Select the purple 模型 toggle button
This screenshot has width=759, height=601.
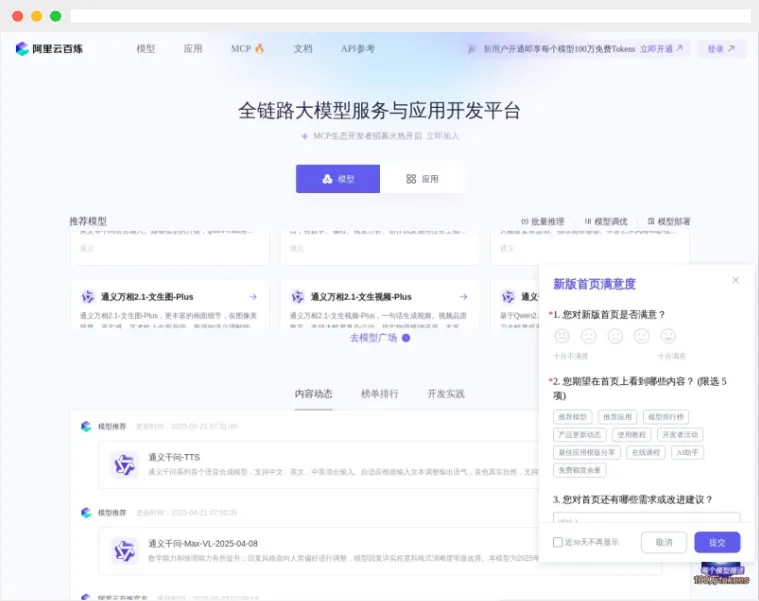pos(338,179)
